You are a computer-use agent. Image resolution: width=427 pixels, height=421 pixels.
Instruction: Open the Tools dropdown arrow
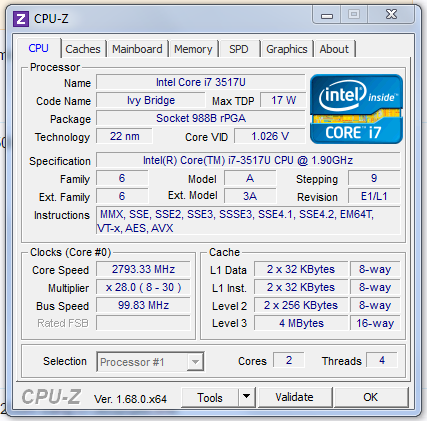(247, 397)
